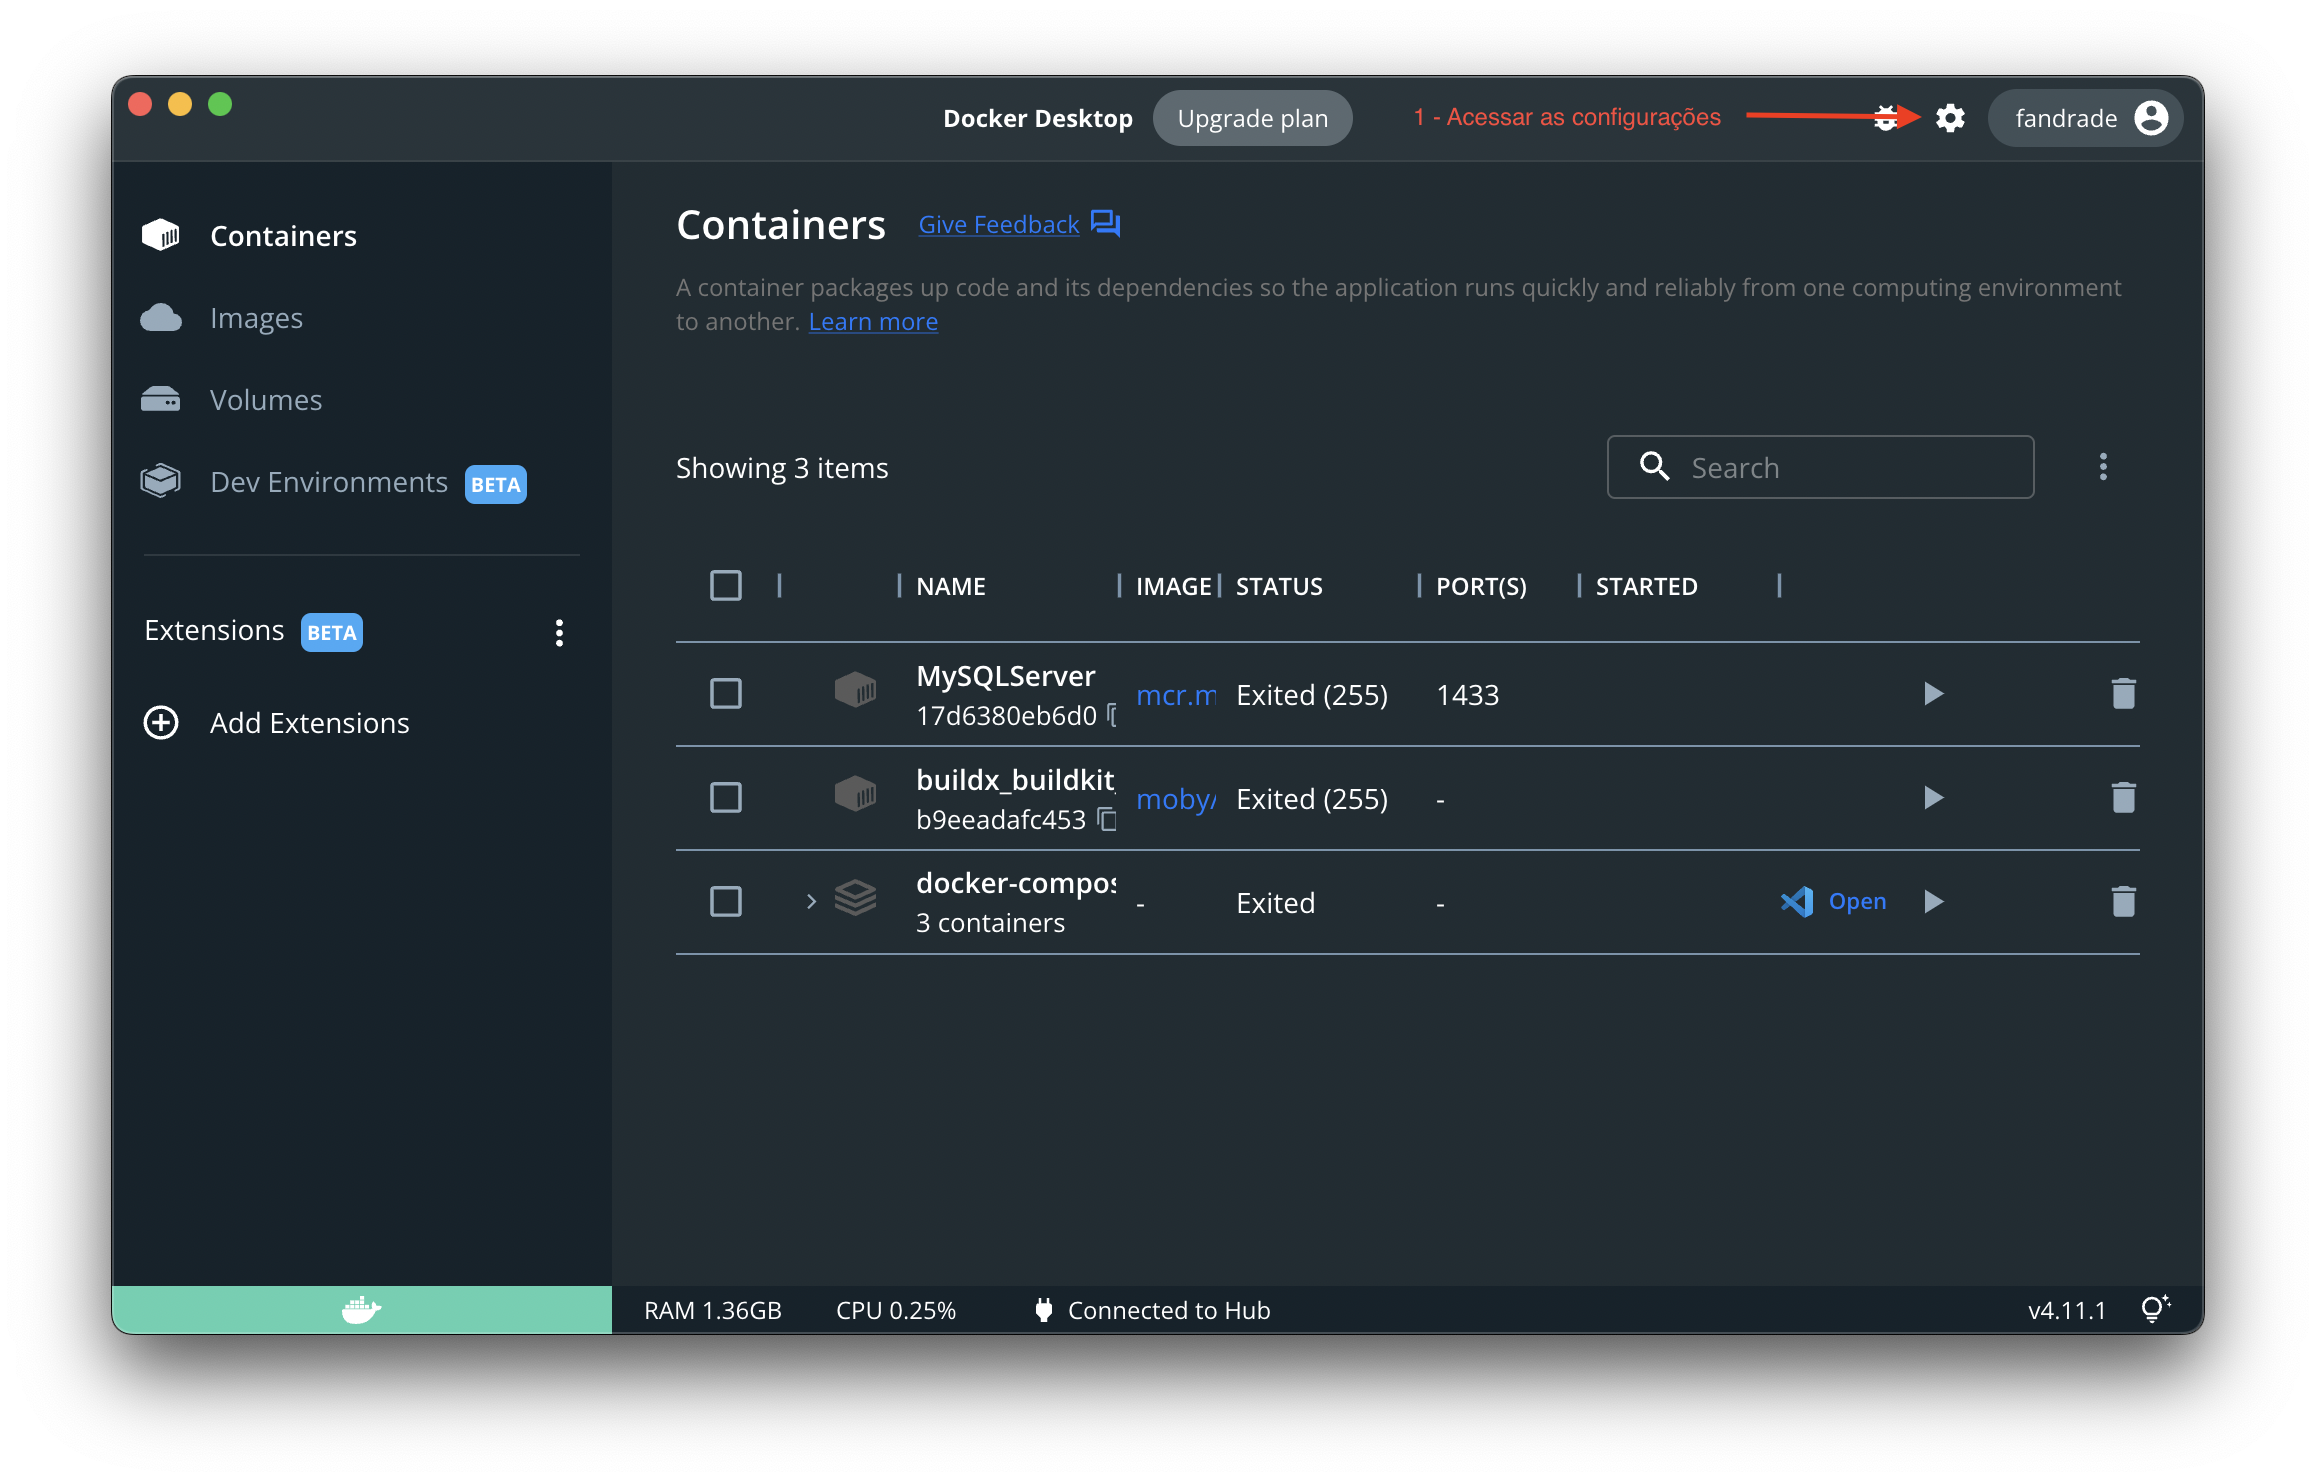Start the docker-compose stack
This screenshot has width=2316, height=1482.
point(1933,901)
